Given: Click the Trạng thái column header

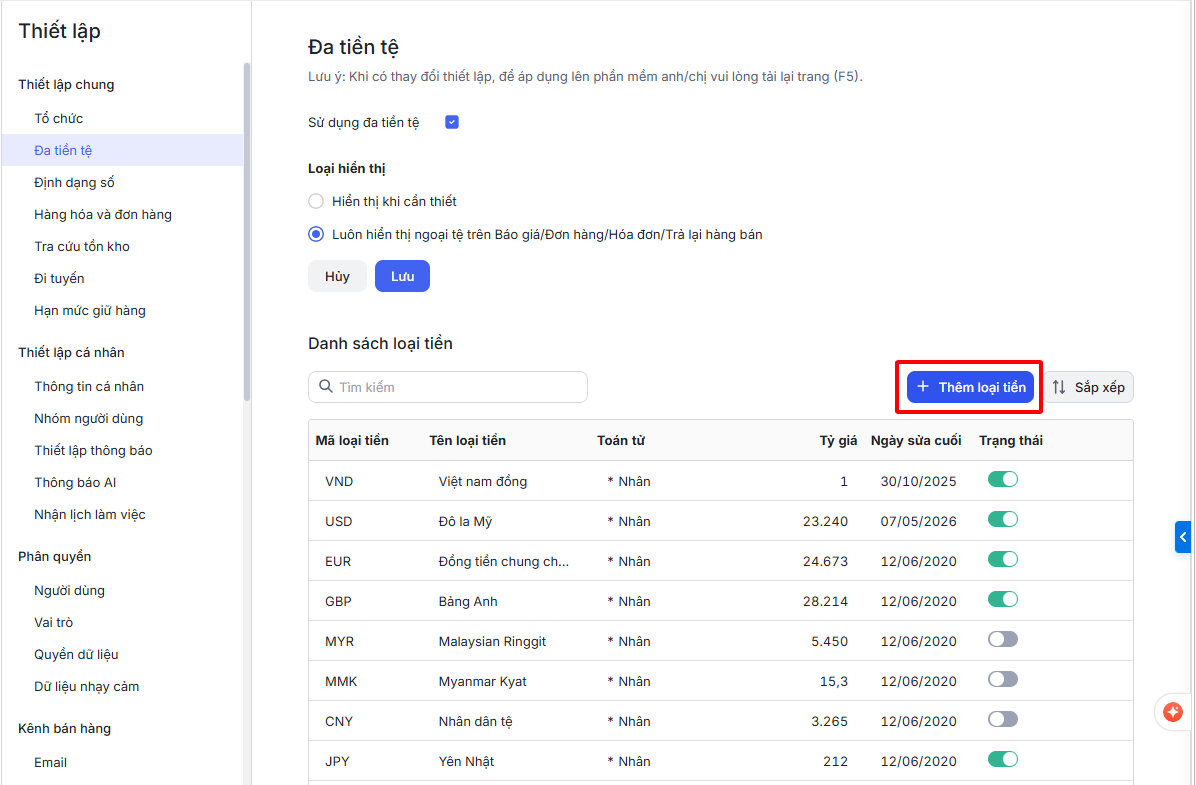Looking at the screenshot, I should coord(1011,440).
